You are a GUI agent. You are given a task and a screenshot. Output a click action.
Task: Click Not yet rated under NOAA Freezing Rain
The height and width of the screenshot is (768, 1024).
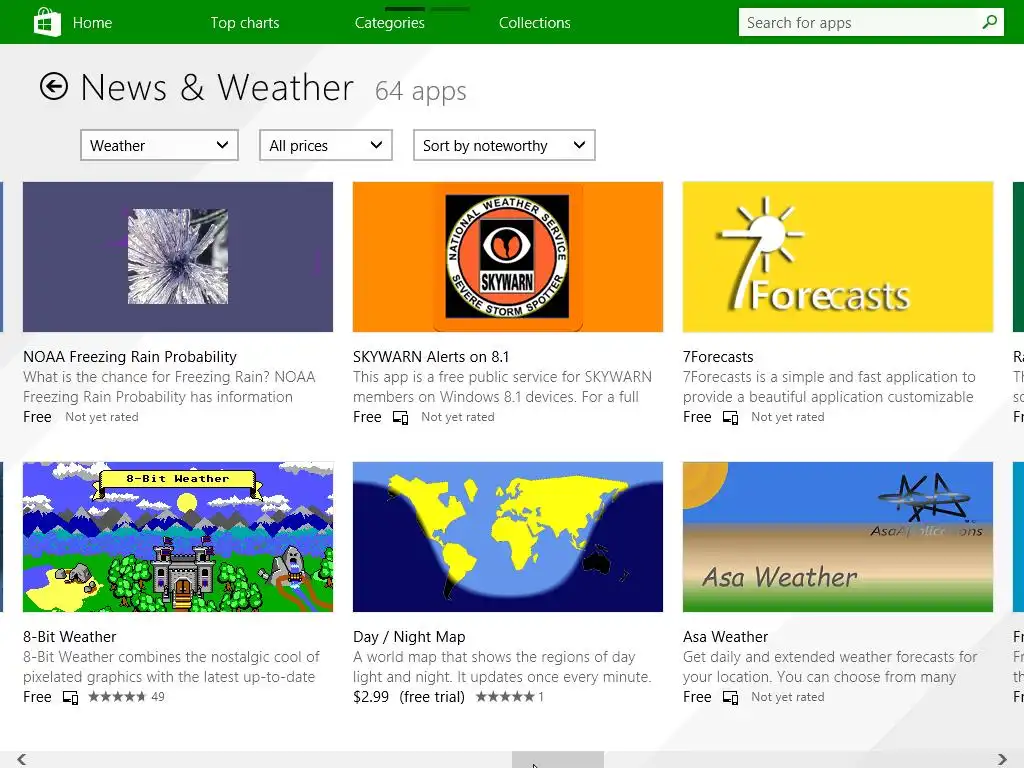[x=102, y=417]
